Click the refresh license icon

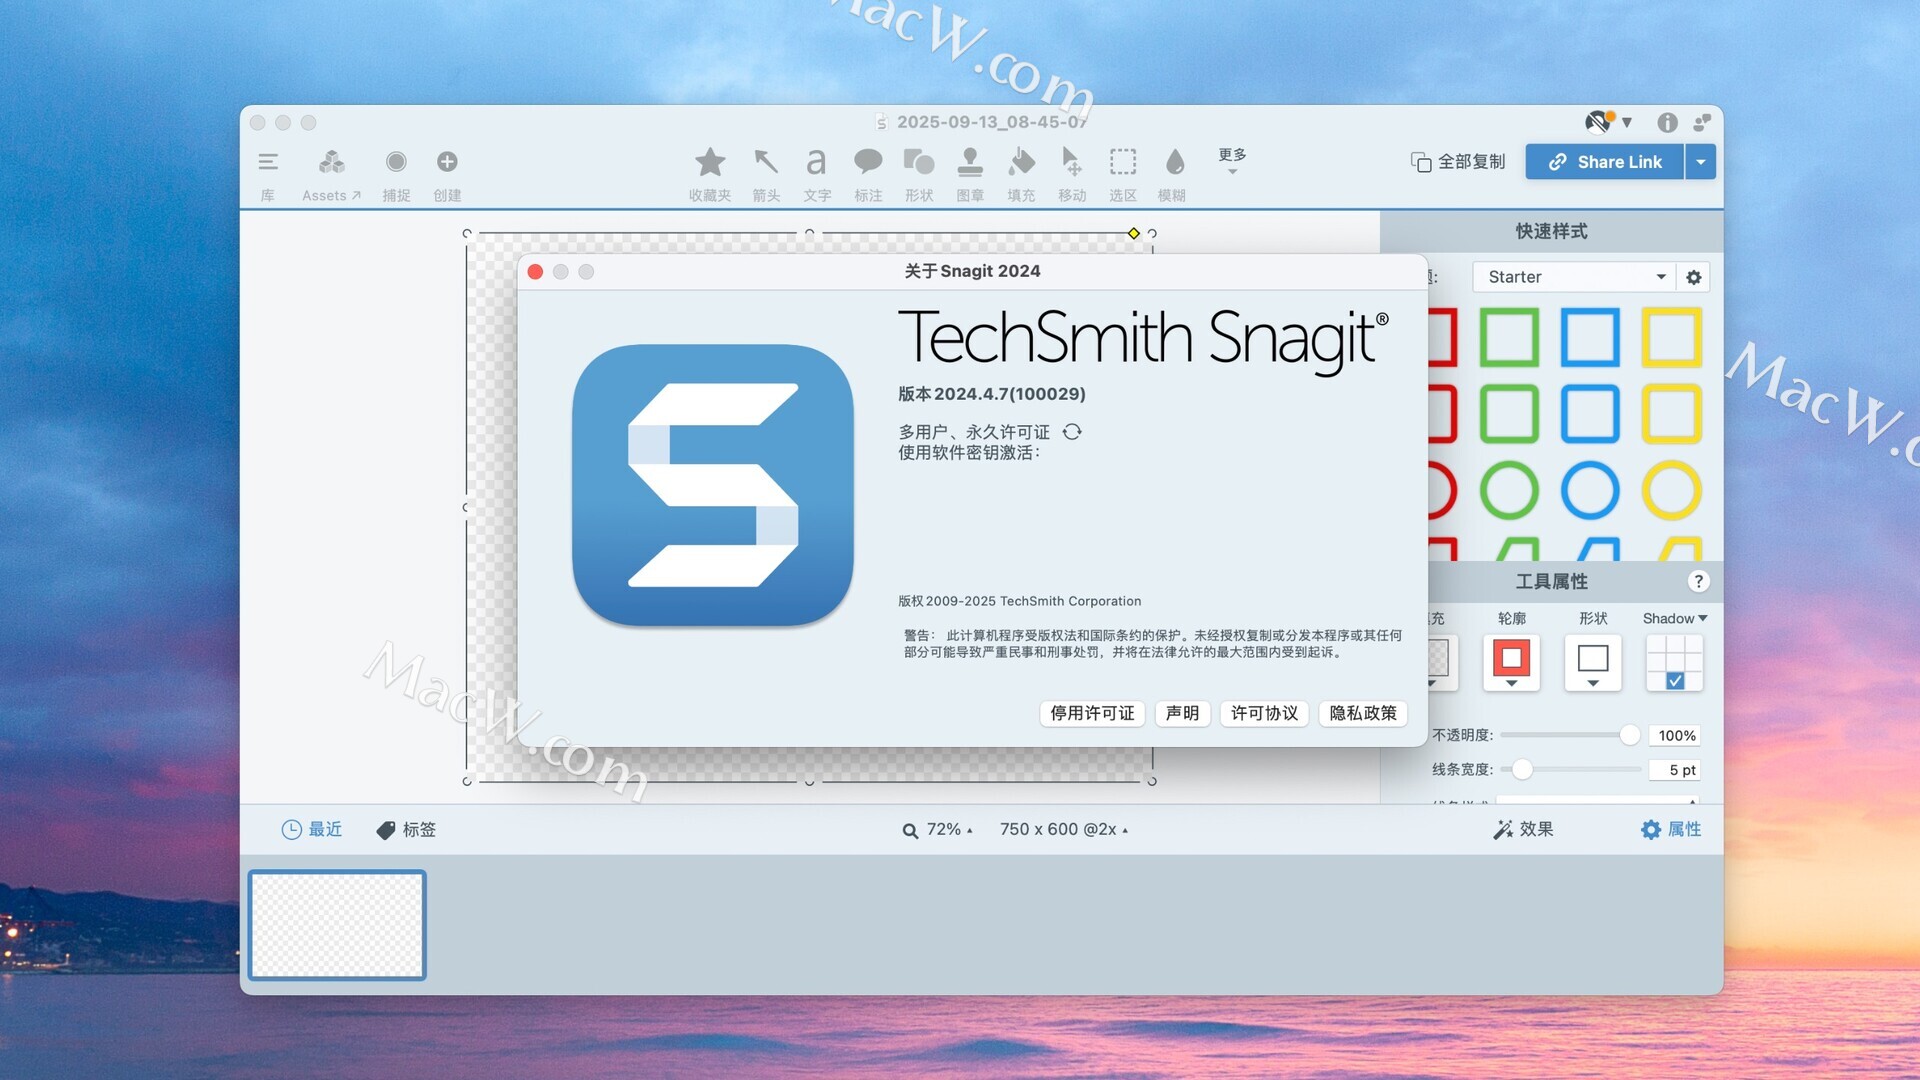coord(1072,432)
